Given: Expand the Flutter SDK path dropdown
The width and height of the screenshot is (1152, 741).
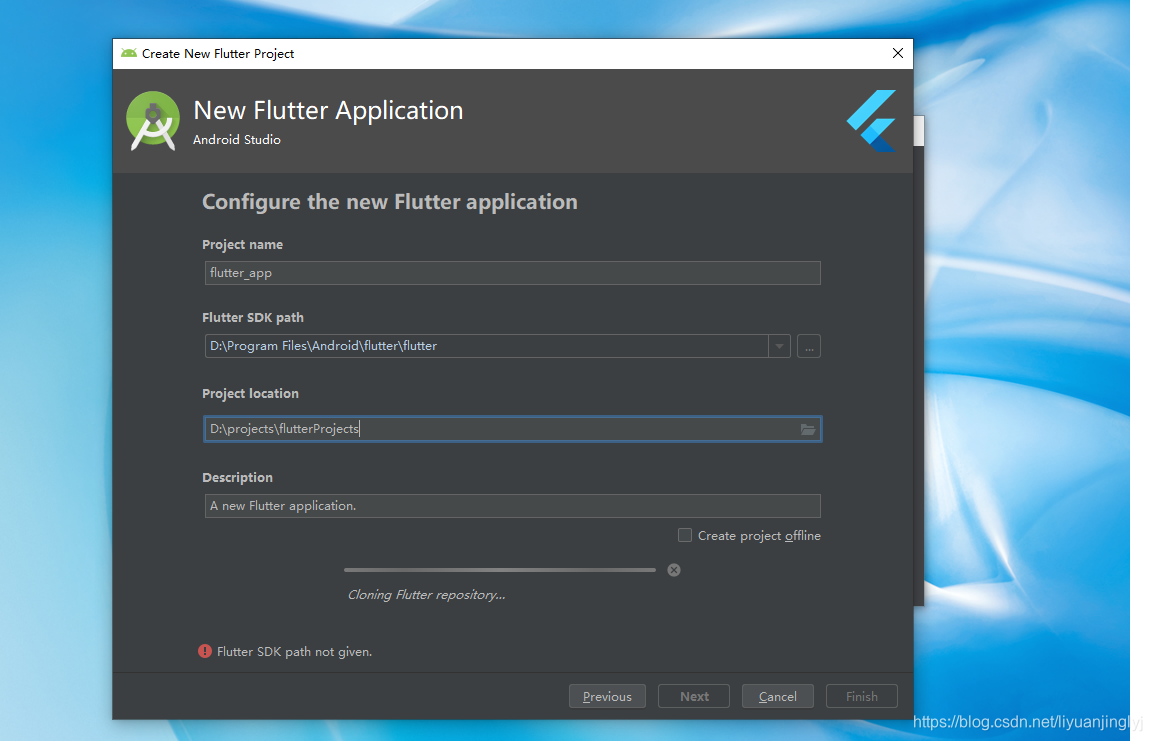Looking at the screenshot, I should click(780, 346).
